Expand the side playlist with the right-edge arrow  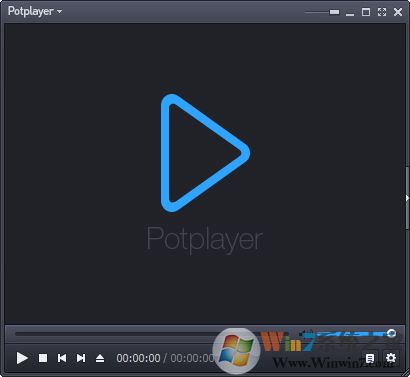407,198
